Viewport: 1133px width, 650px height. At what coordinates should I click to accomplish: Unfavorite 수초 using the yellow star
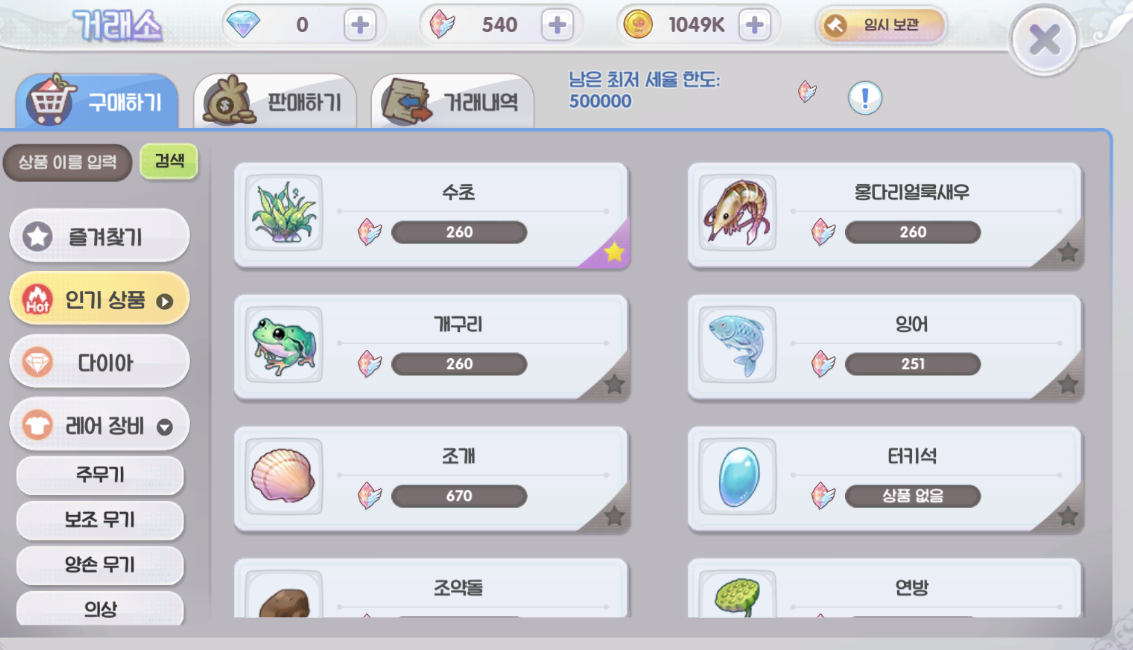pyautogui.click(x=613, y=251)
